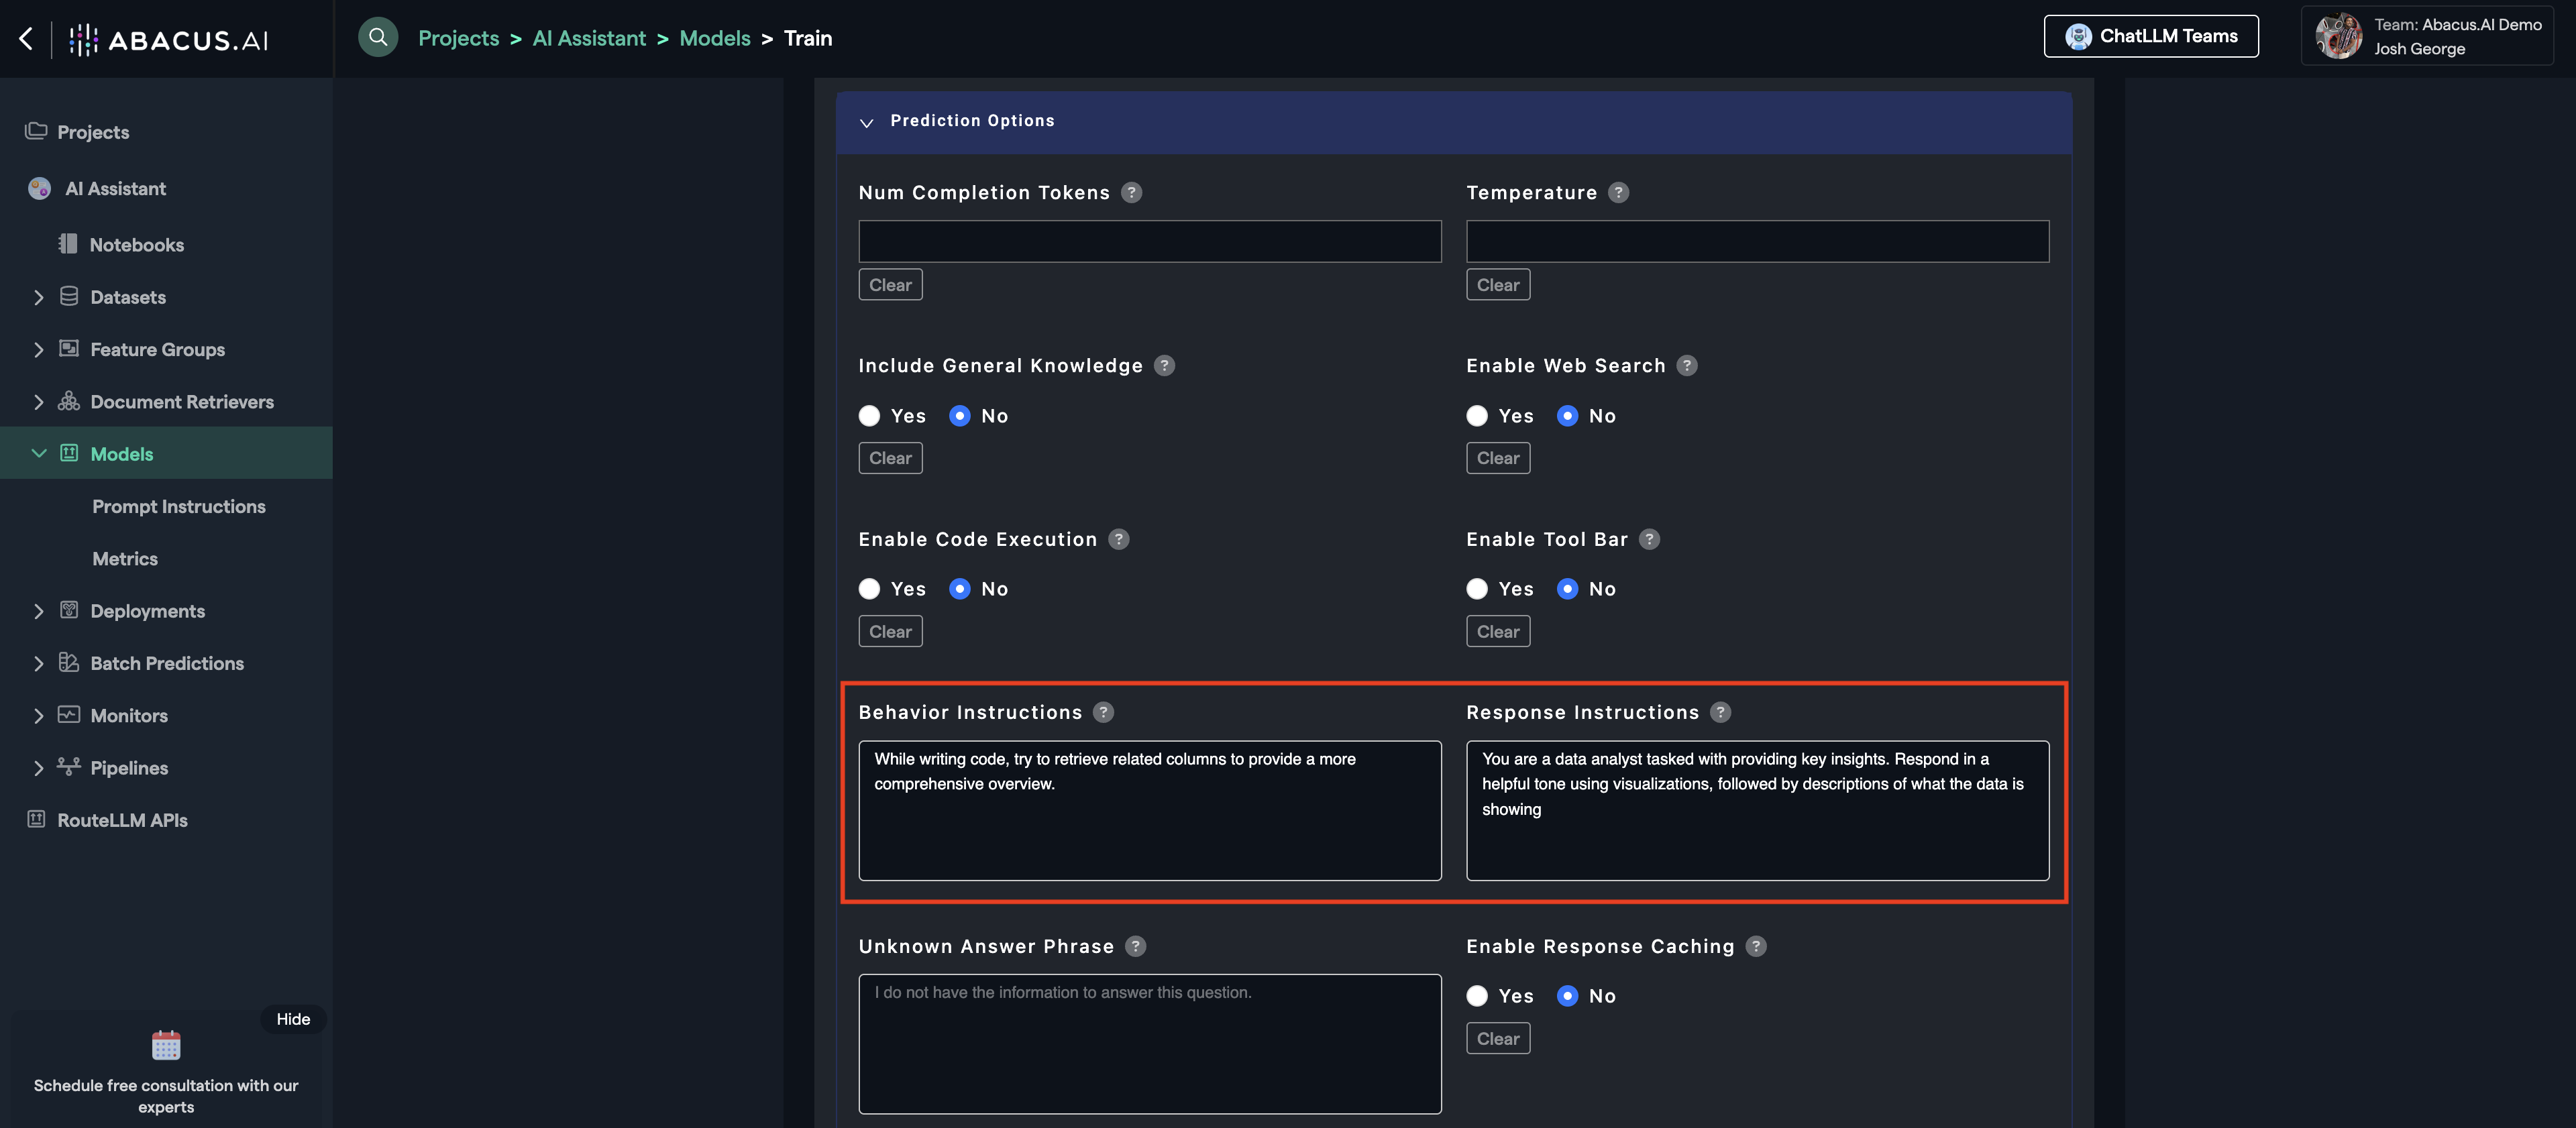
Task: Select Yes for Enable Web Search
Action: point(1477,416)
